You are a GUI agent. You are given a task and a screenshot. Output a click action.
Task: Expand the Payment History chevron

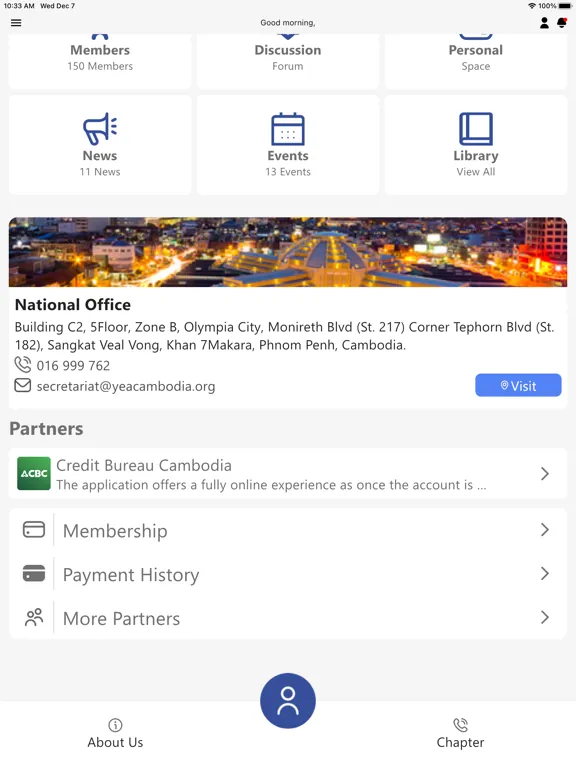pos(545,573)
